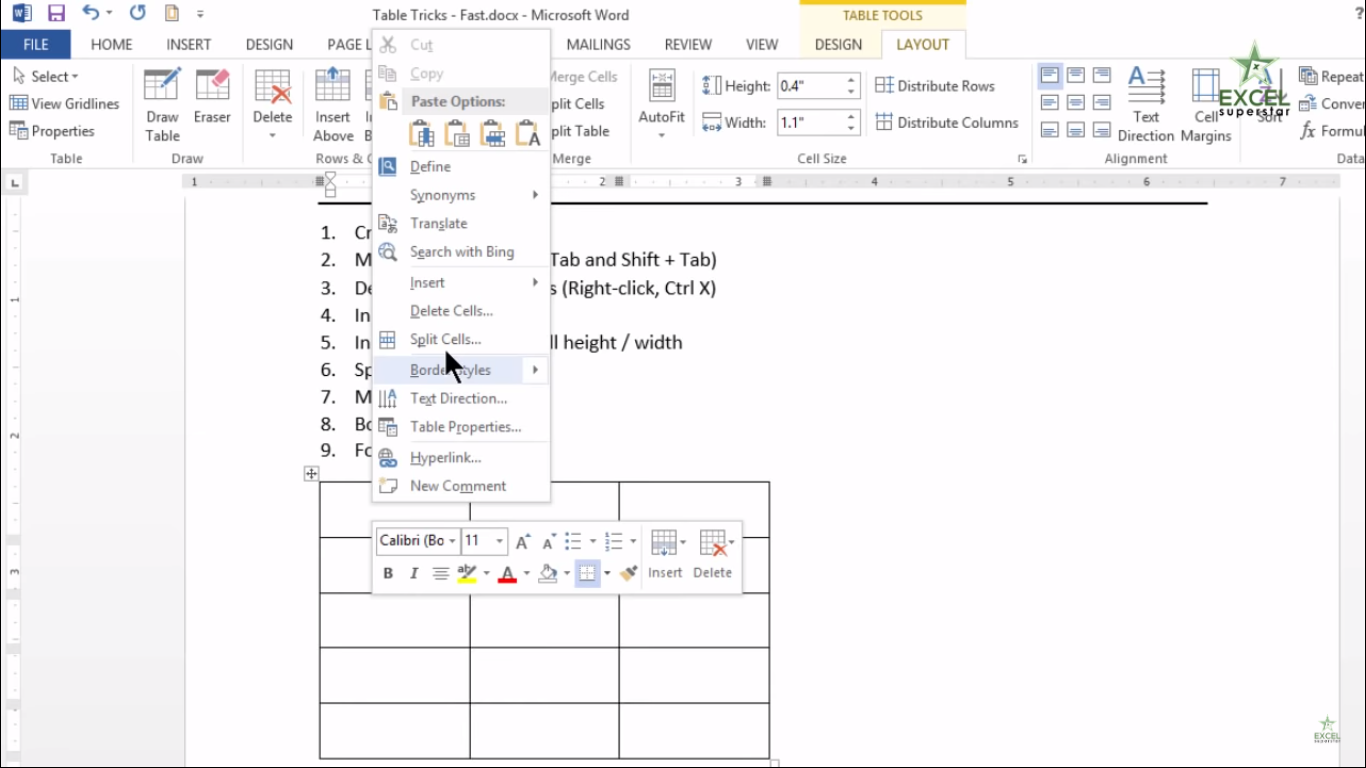Select the table Eraser tool
This screenshot has height=768, width=1366.
(x=212, y=98)
